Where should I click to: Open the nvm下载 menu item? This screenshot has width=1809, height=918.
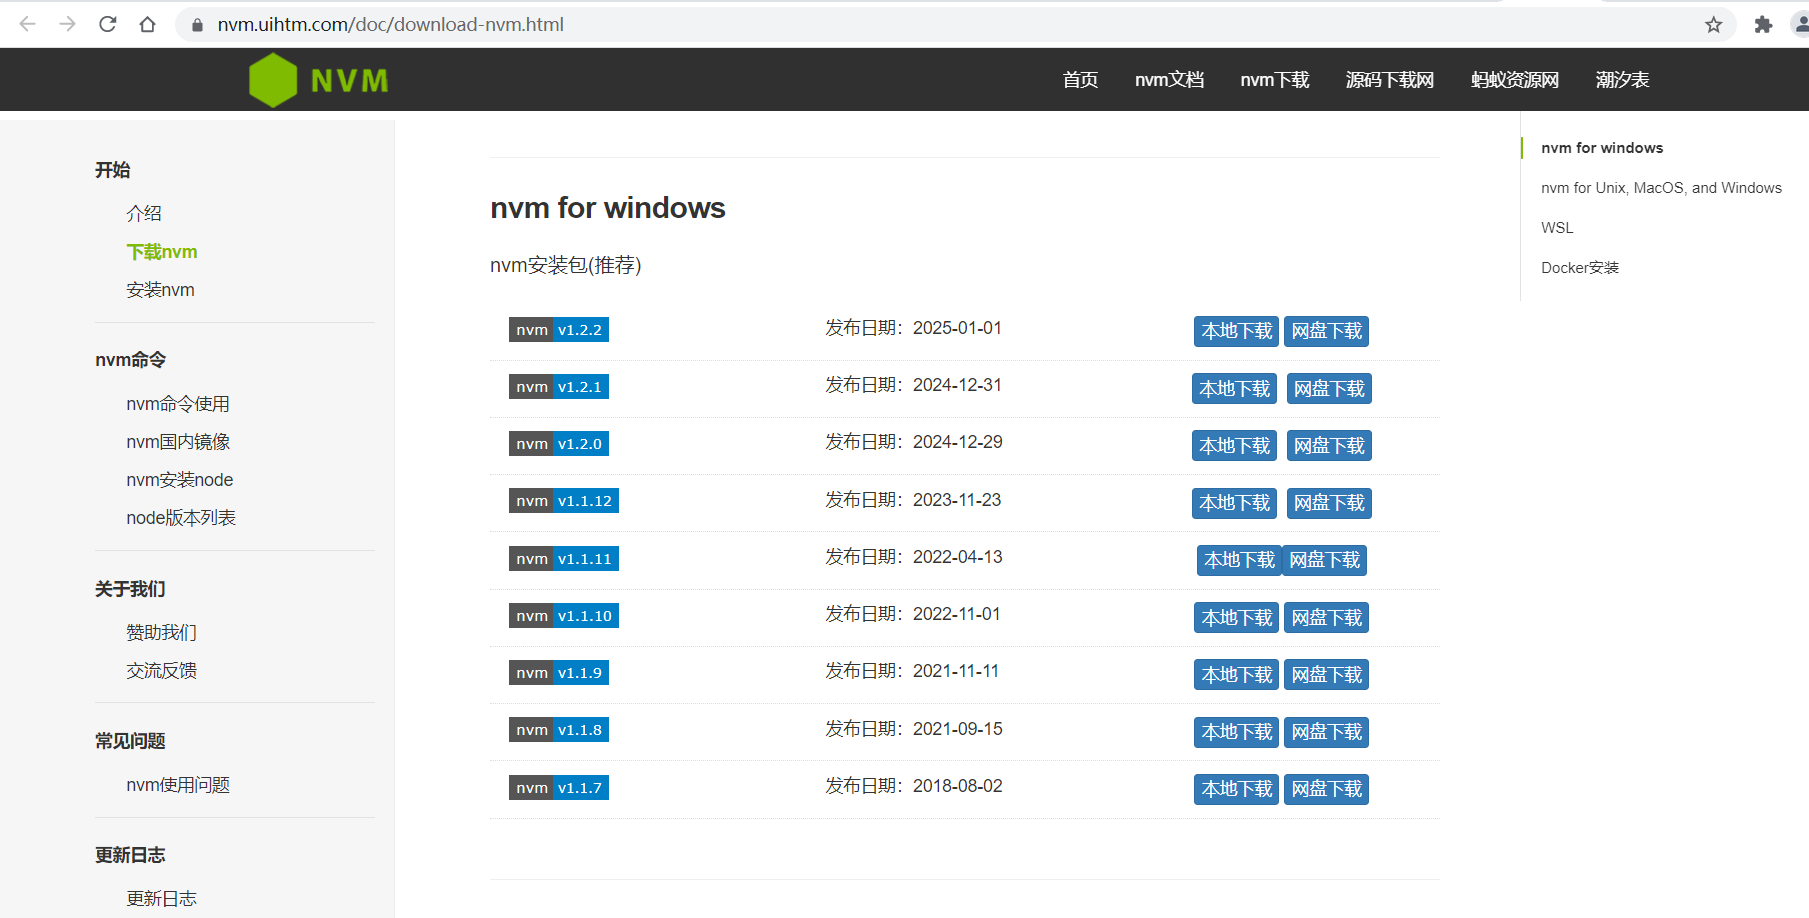[1274, 80]
